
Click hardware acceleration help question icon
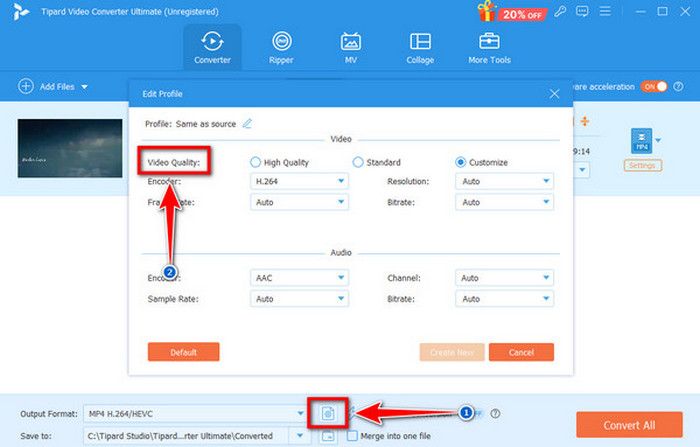click(x=678, y=86)
